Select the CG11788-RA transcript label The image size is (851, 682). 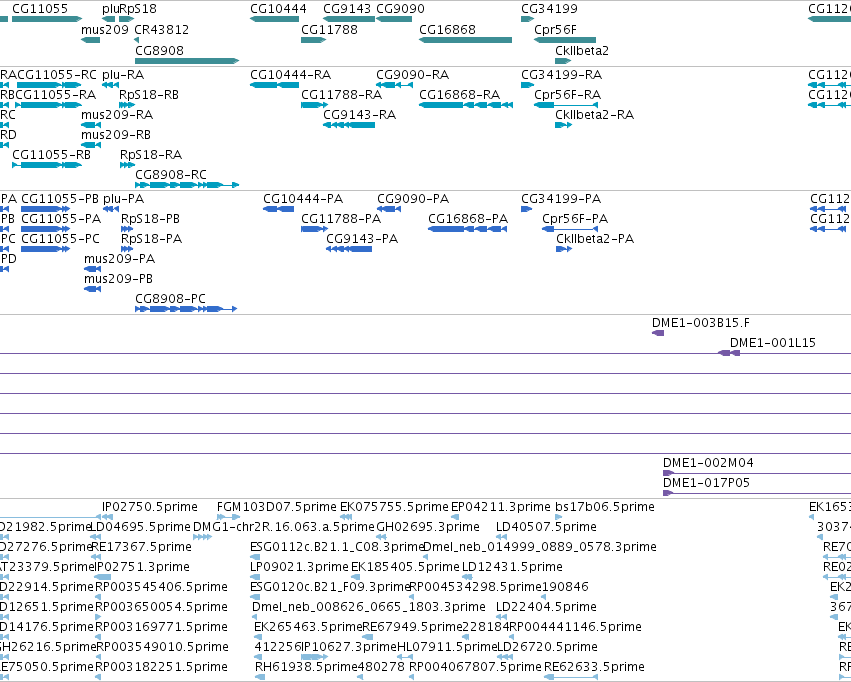pyautogui.click(x=341, y=94)
